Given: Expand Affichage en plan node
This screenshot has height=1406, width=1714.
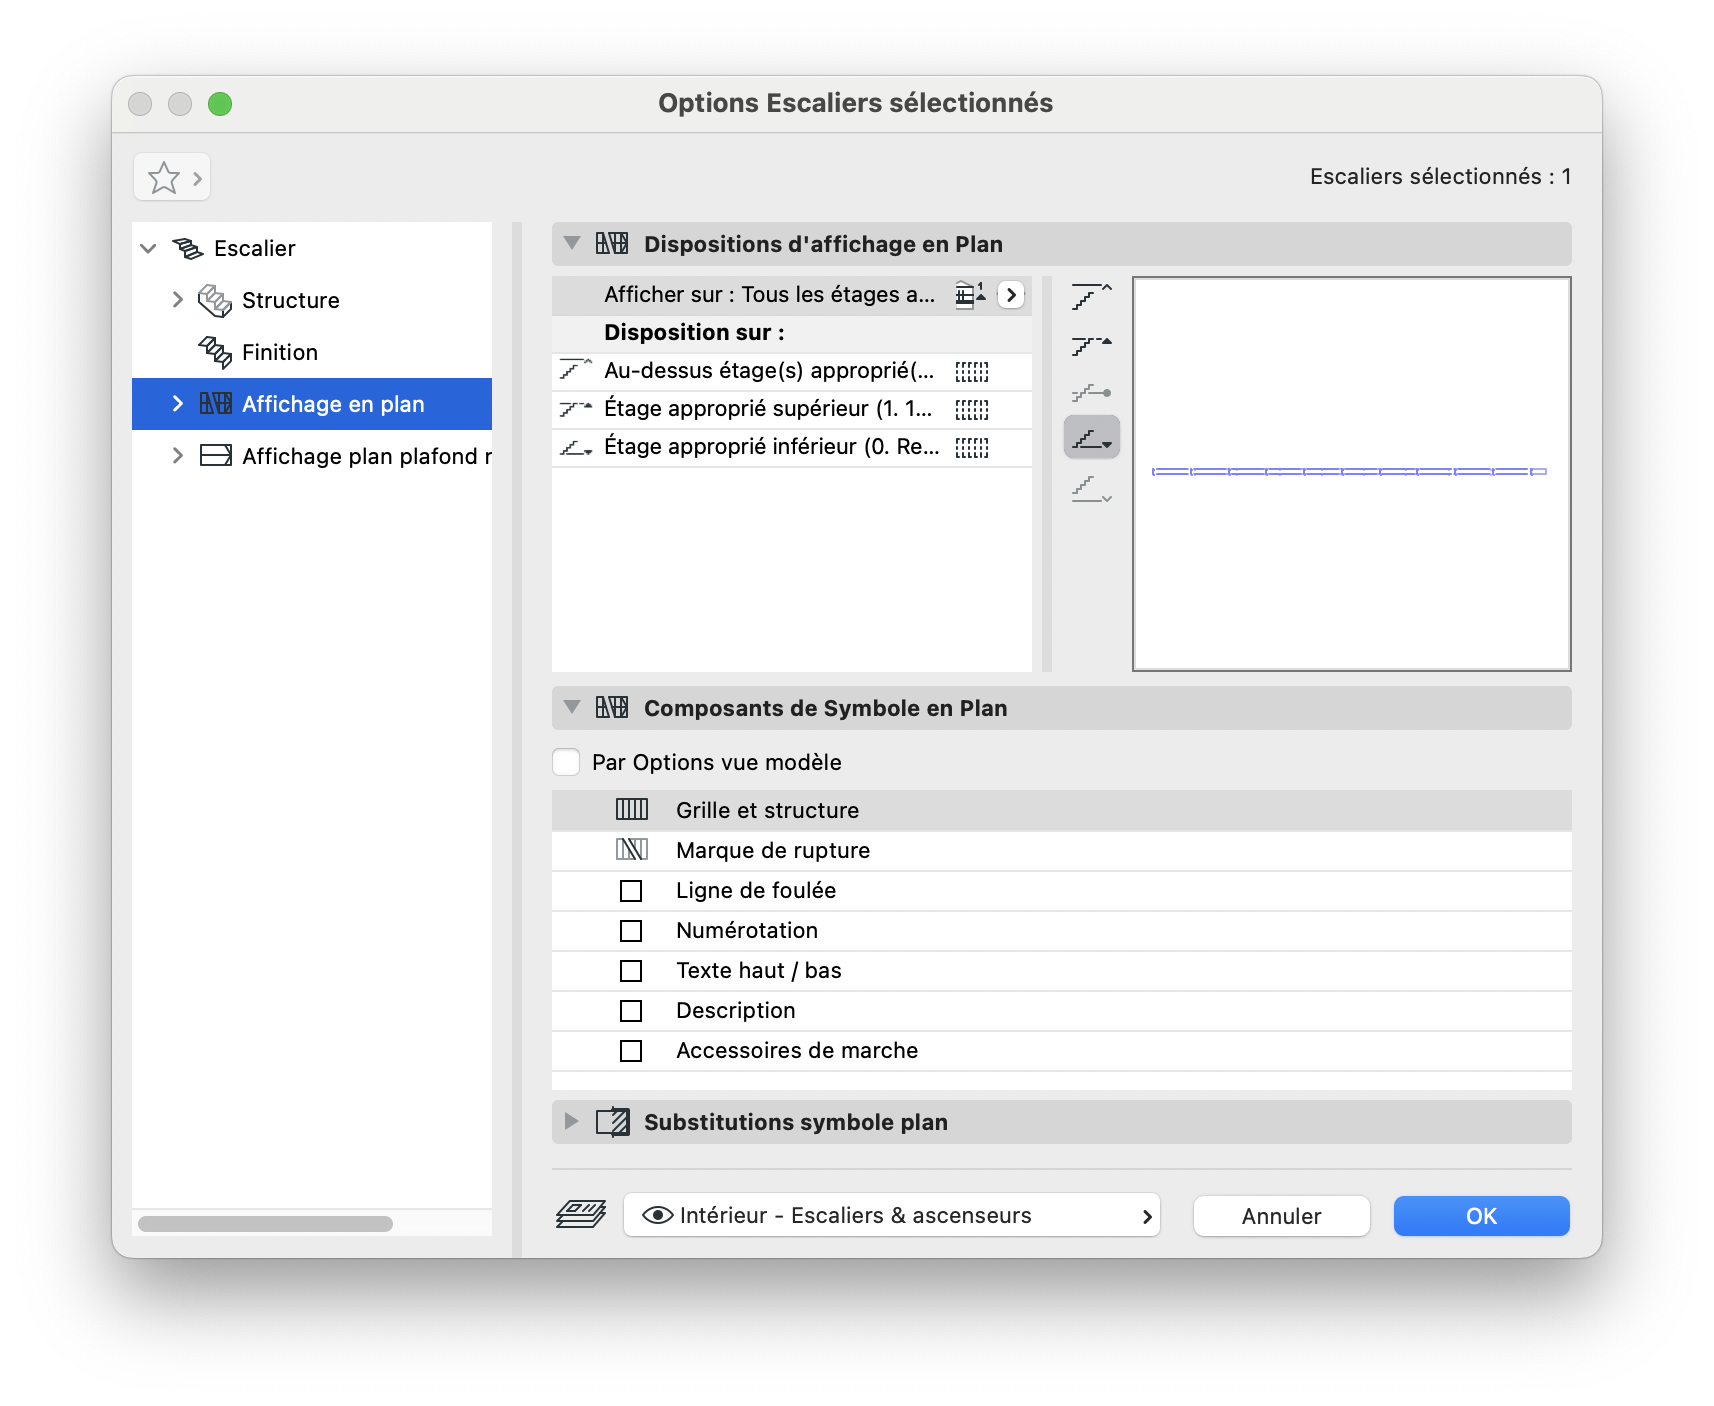Looking at the screenshot, I should point(178,404).
